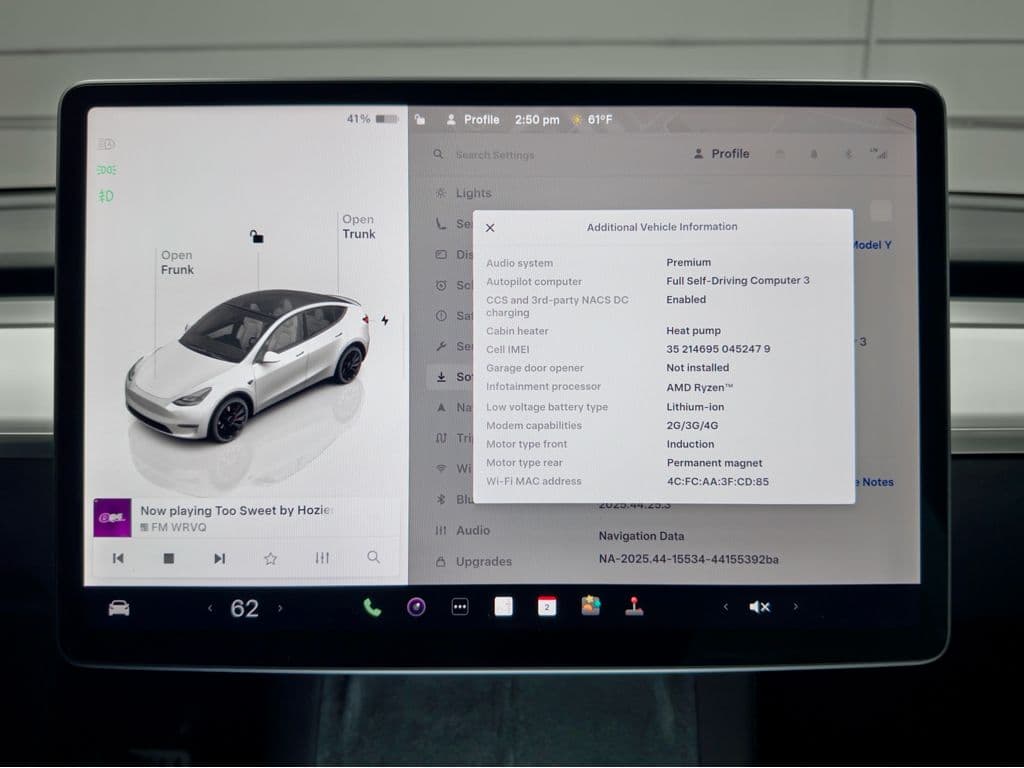Open the green Phone app
1024x768 pixels.
pos(372,607)
